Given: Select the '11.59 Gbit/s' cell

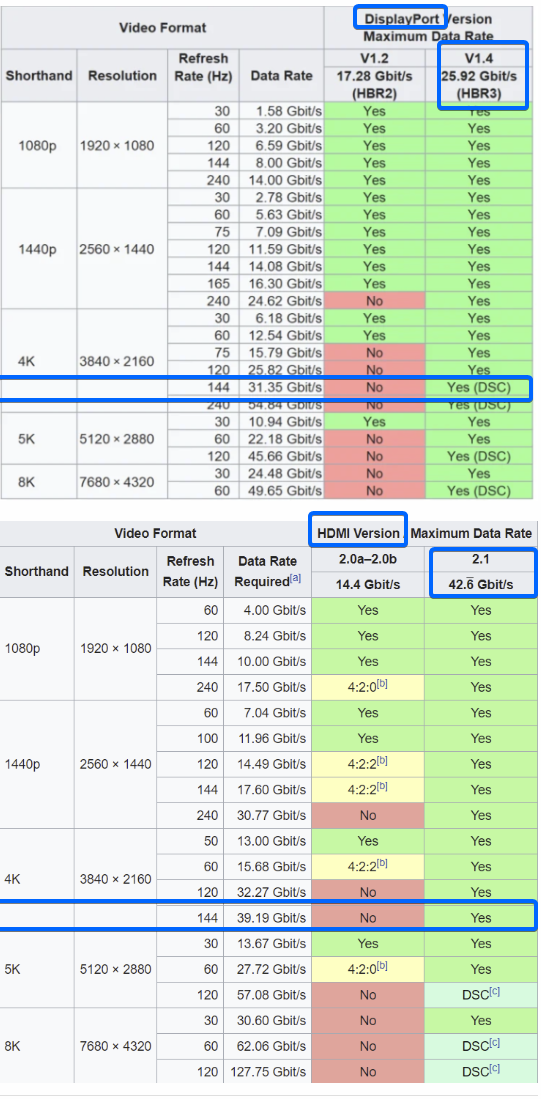Looking at the screenshot, I should 281,249.
